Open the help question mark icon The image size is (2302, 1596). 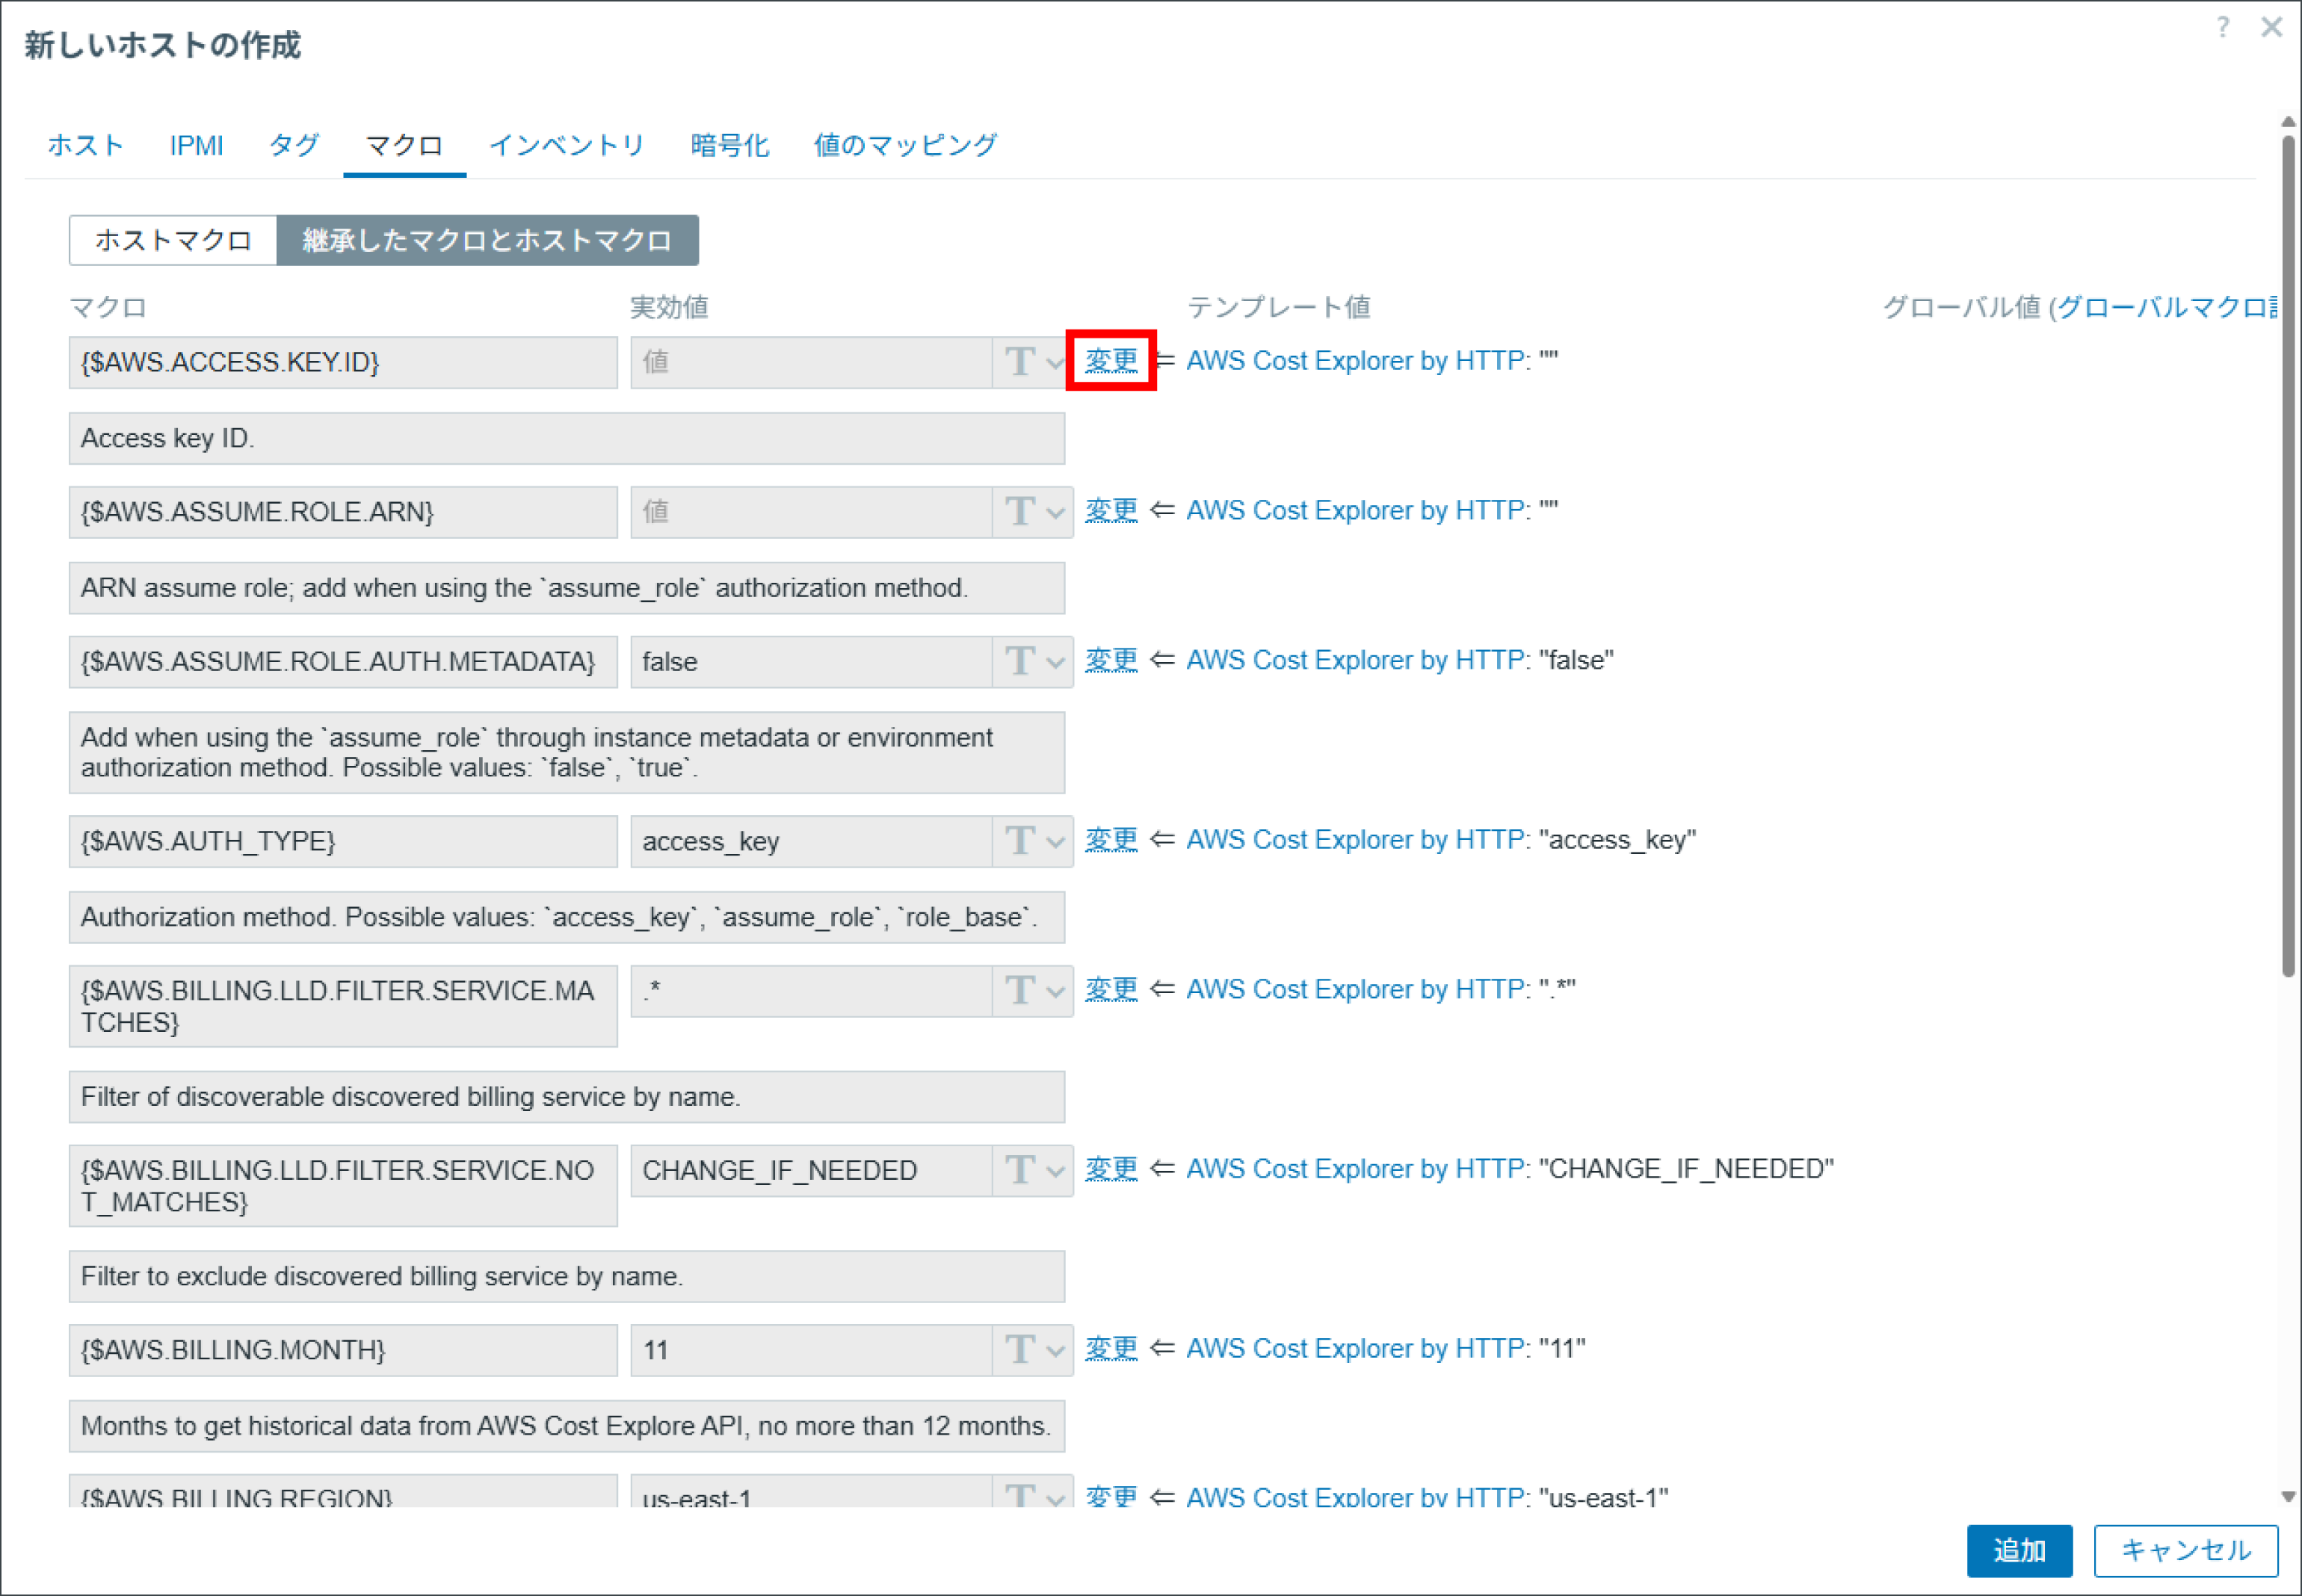click(x=2222, y=27)
